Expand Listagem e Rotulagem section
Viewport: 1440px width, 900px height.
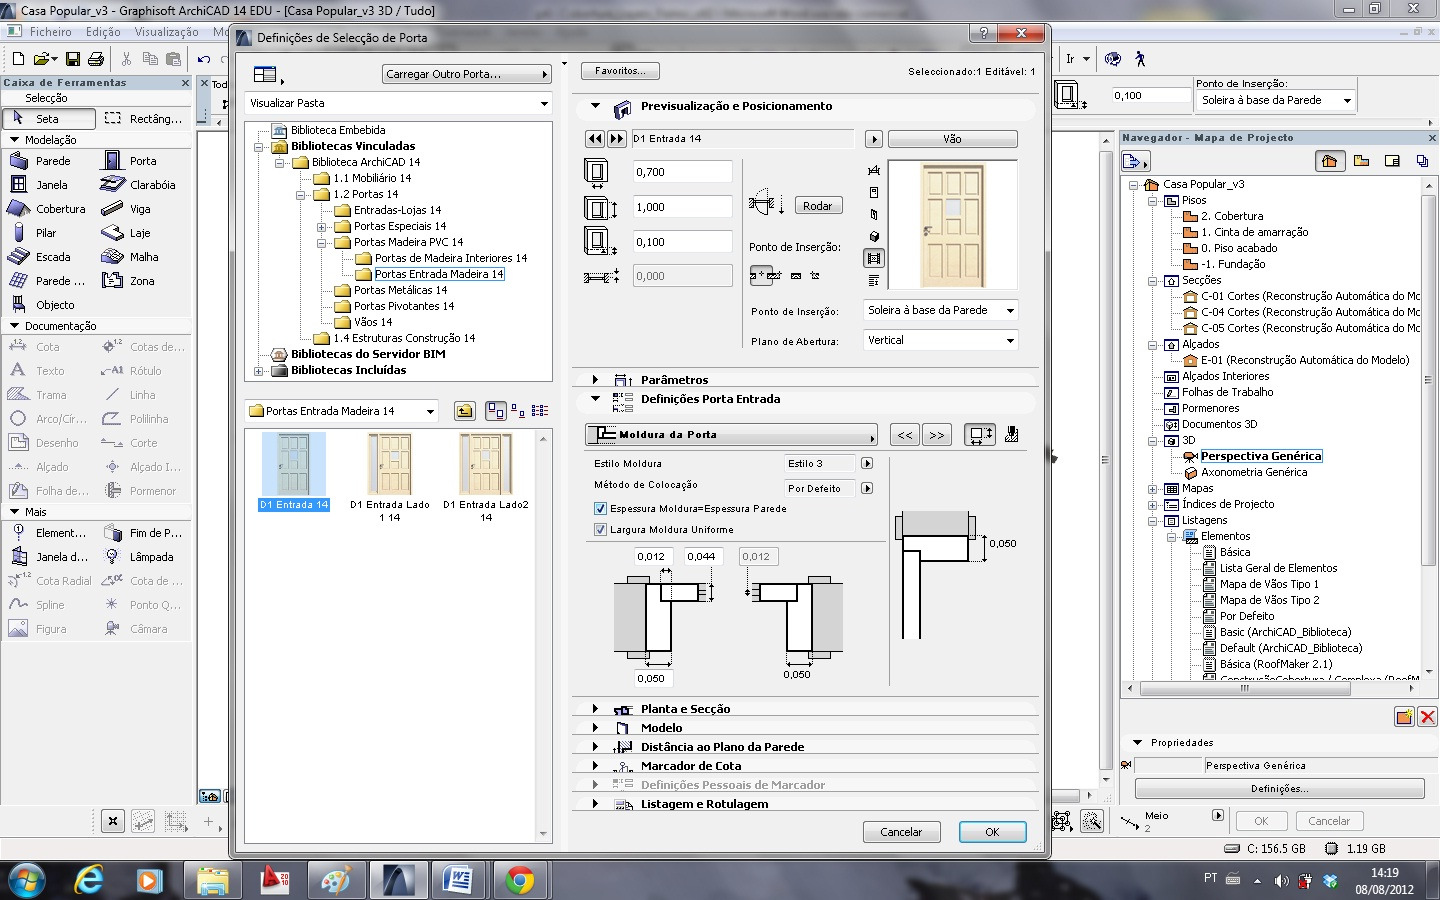point(595,803)
